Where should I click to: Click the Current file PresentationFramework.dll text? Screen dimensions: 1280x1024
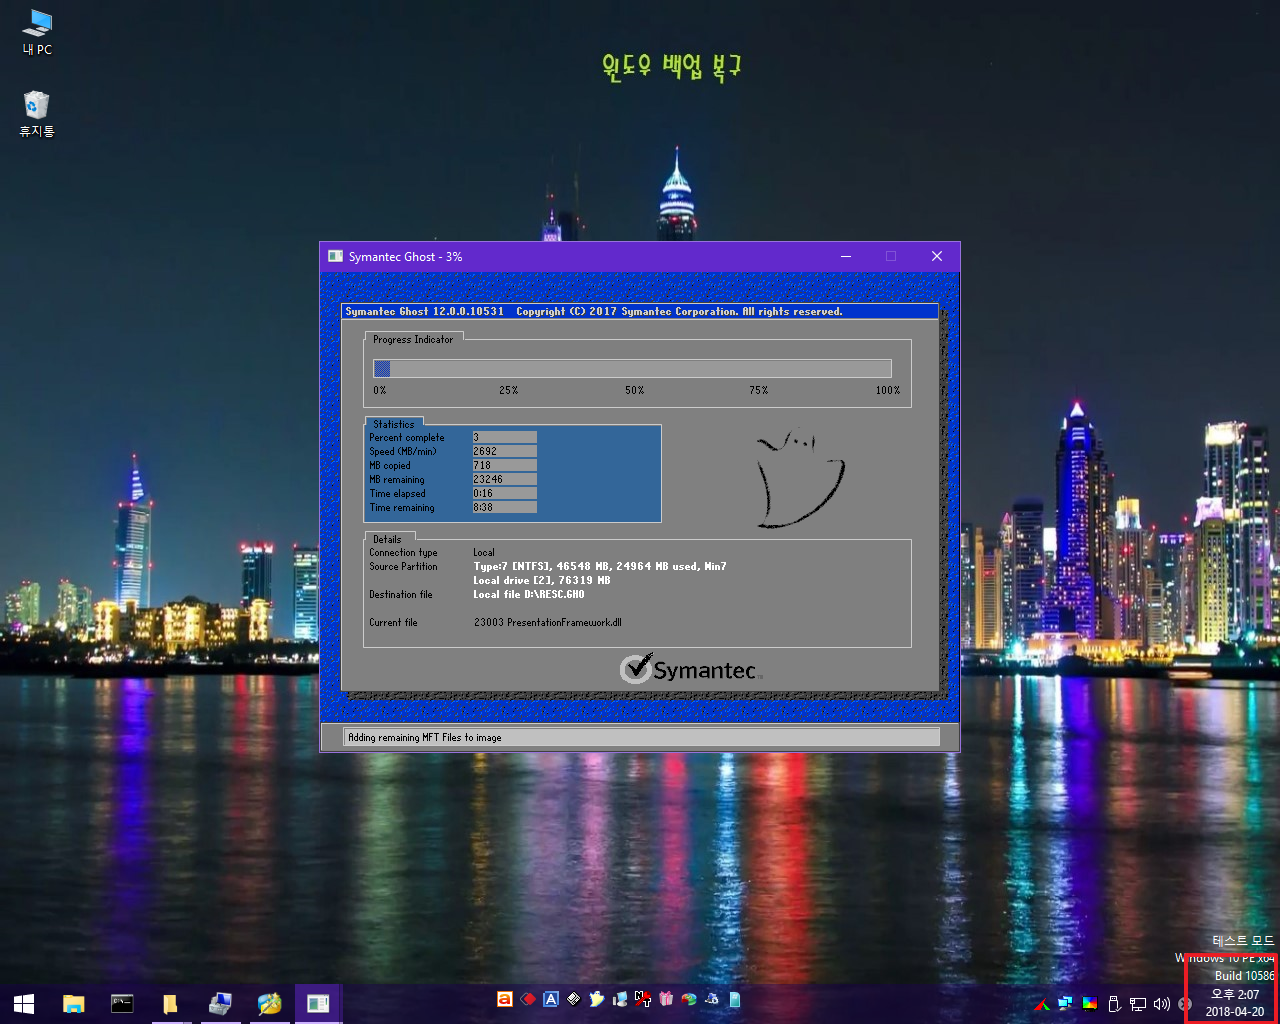[548, 622]
